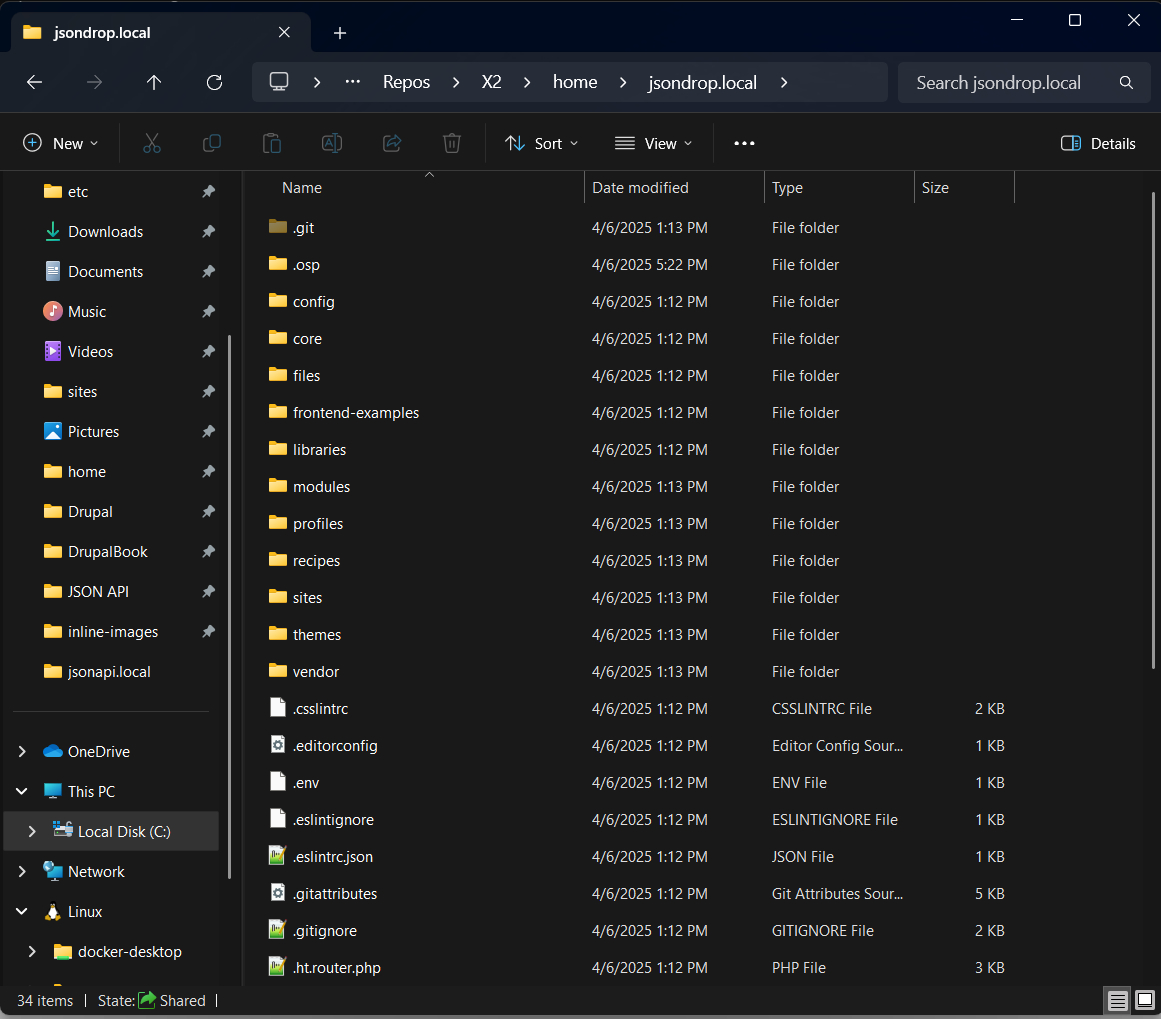The height and width of the screenshot is (1019, 1161).
Task: Click the Repos breadcrumb
Action: (x=406, y=82)
